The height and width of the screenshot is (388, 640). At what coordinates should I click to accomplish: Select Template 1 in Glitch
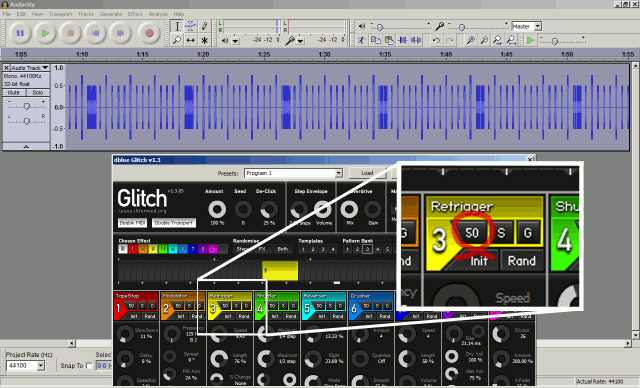pos(303,249)
